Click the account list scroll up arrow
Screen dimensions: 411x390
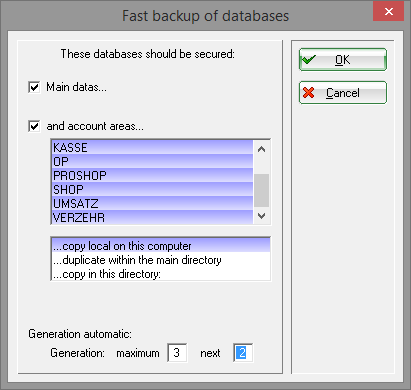(x=262, y=149)
